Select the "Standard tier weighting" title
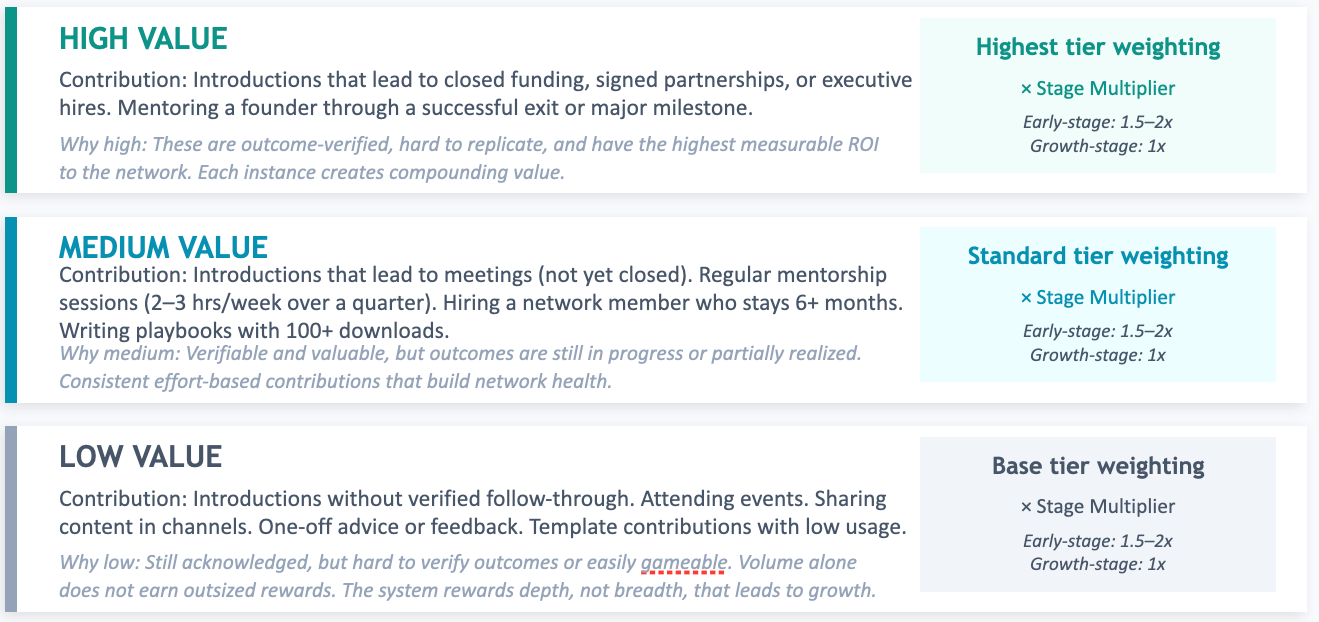Viewport: 1319px width, 622px height. (x=1097, y=256)
